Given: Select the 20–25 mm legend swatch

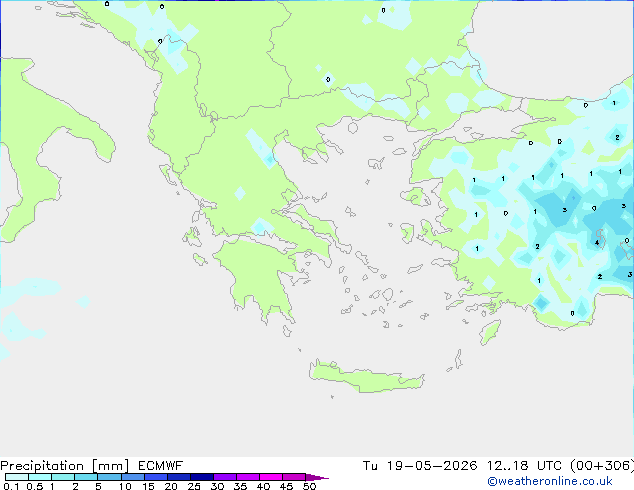Looking at the screenshot, I should coord(178,477).
